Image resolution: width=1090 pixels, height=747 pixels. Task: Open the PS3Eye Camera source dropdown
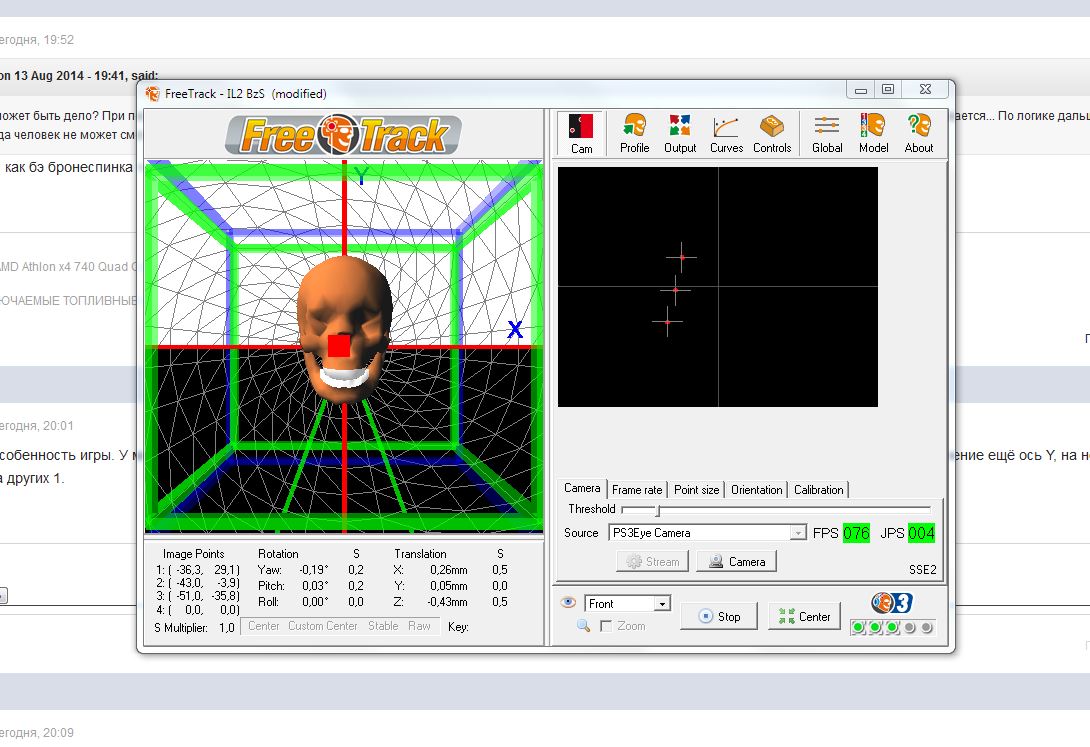[798, 533]
